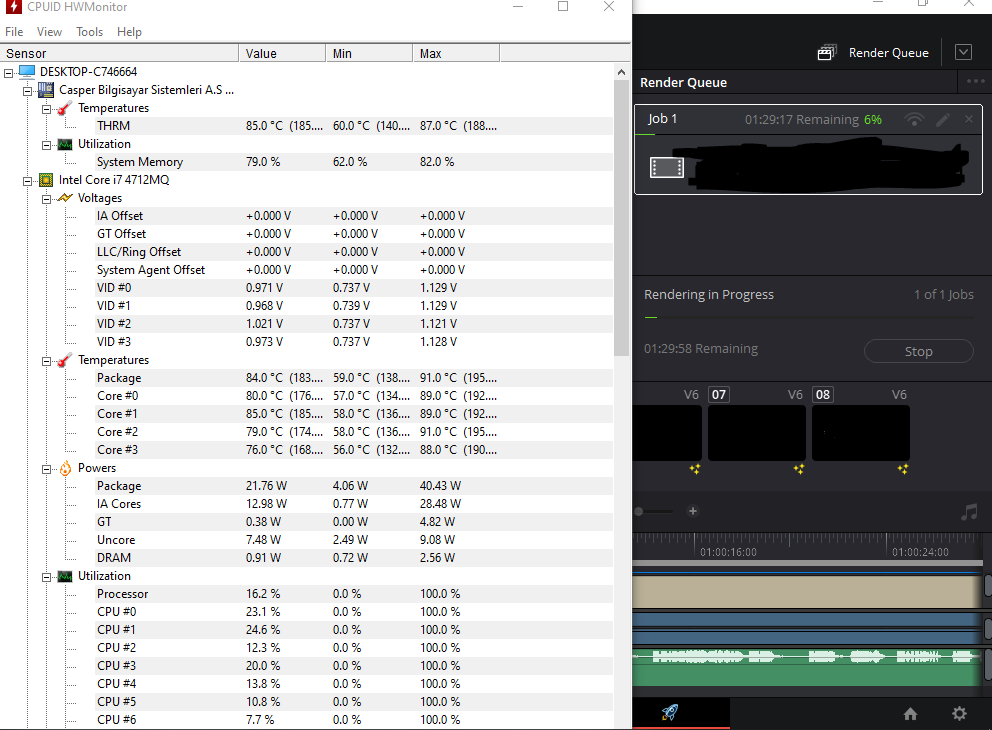
Task: Collapse the Casper Bilgisayar Sistemleri node
Action: tap(27, 91)
